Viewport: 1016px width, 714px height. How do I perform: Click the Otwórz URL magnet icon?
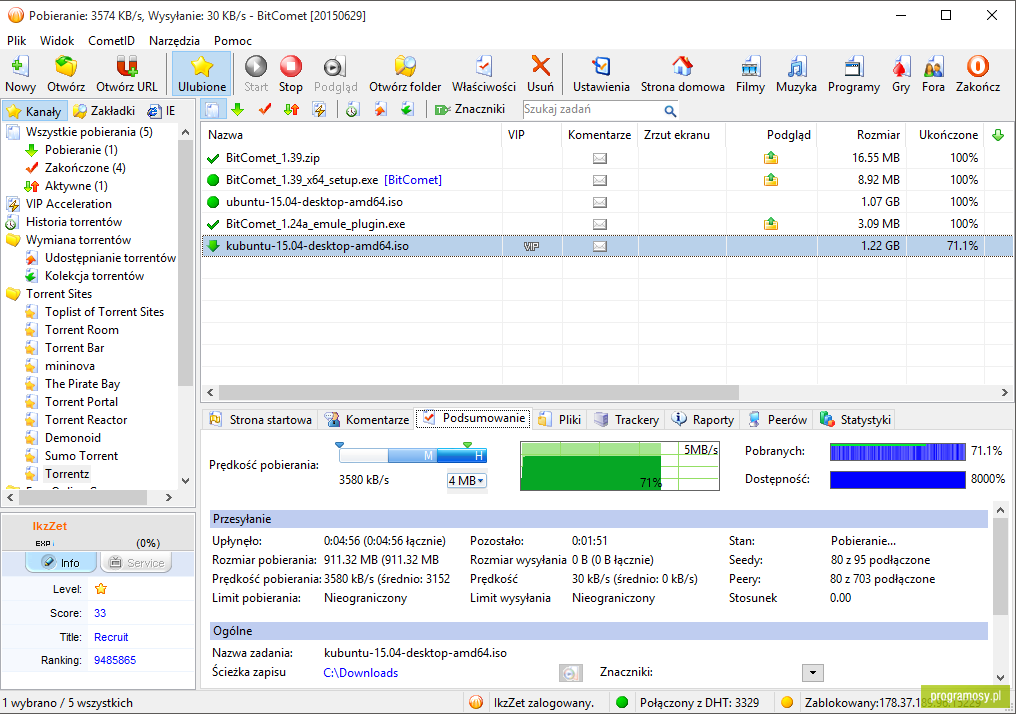click(127, 73)
